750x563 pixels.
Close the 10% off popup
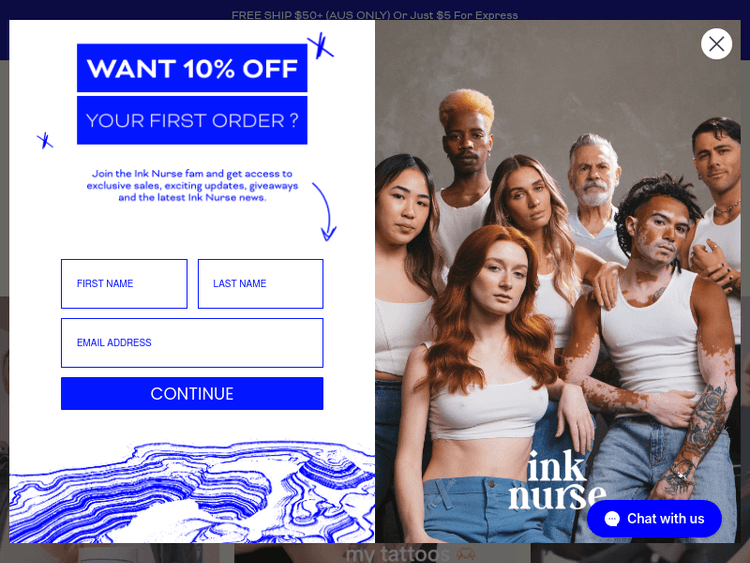coord(716,44)
